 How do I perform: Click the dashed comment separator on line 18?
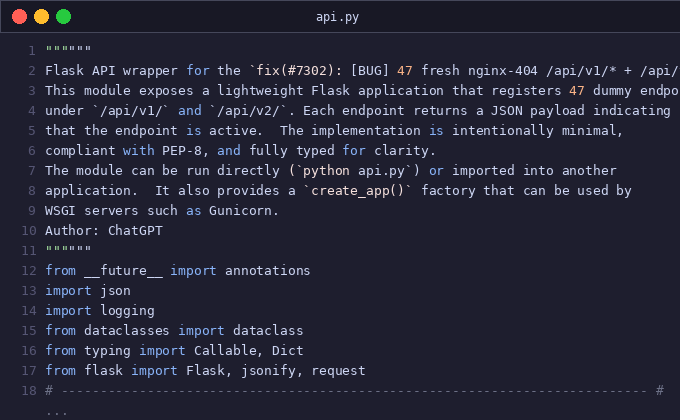[354, 391]
